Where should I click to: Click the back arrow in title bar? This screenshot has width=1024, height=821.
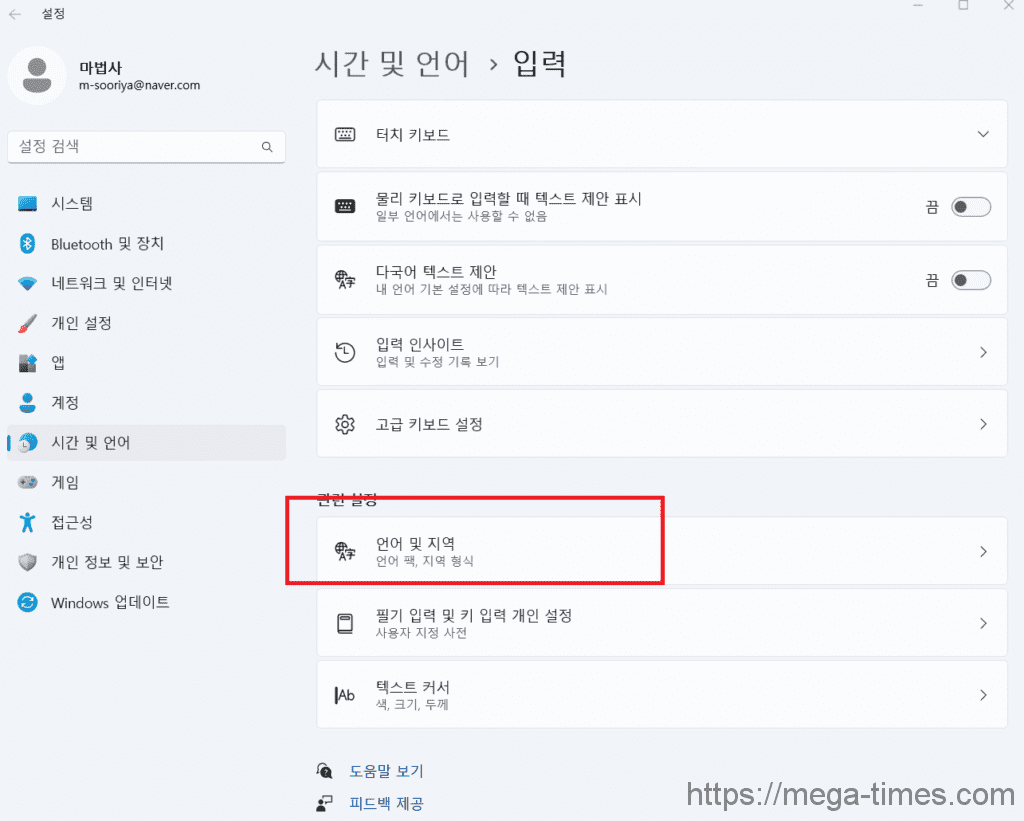tap(15, 14)
